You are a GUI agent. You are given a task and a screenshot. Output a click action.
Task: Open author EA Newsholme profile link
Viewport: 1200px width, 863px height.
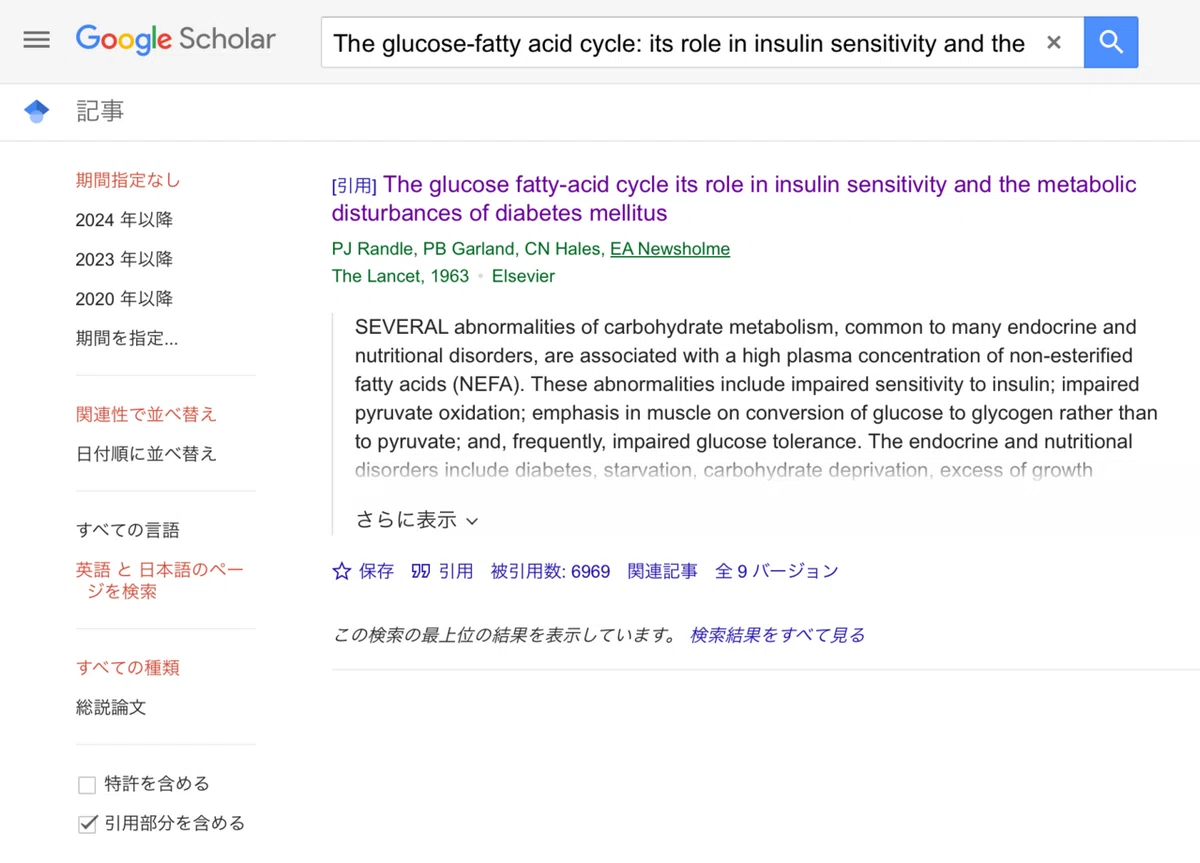(x=670, y=249)
